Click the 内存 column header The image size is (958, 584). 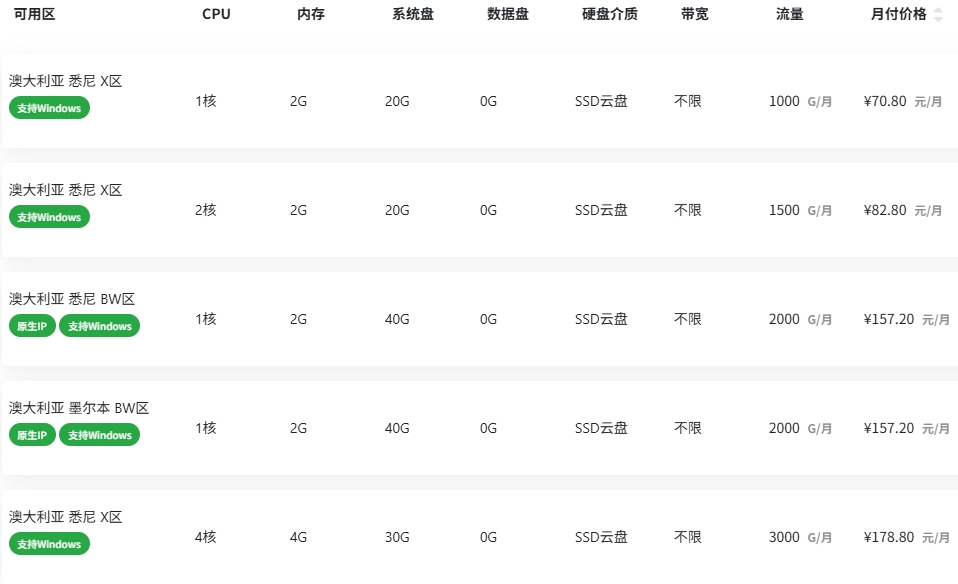click(x=311, y=15)
